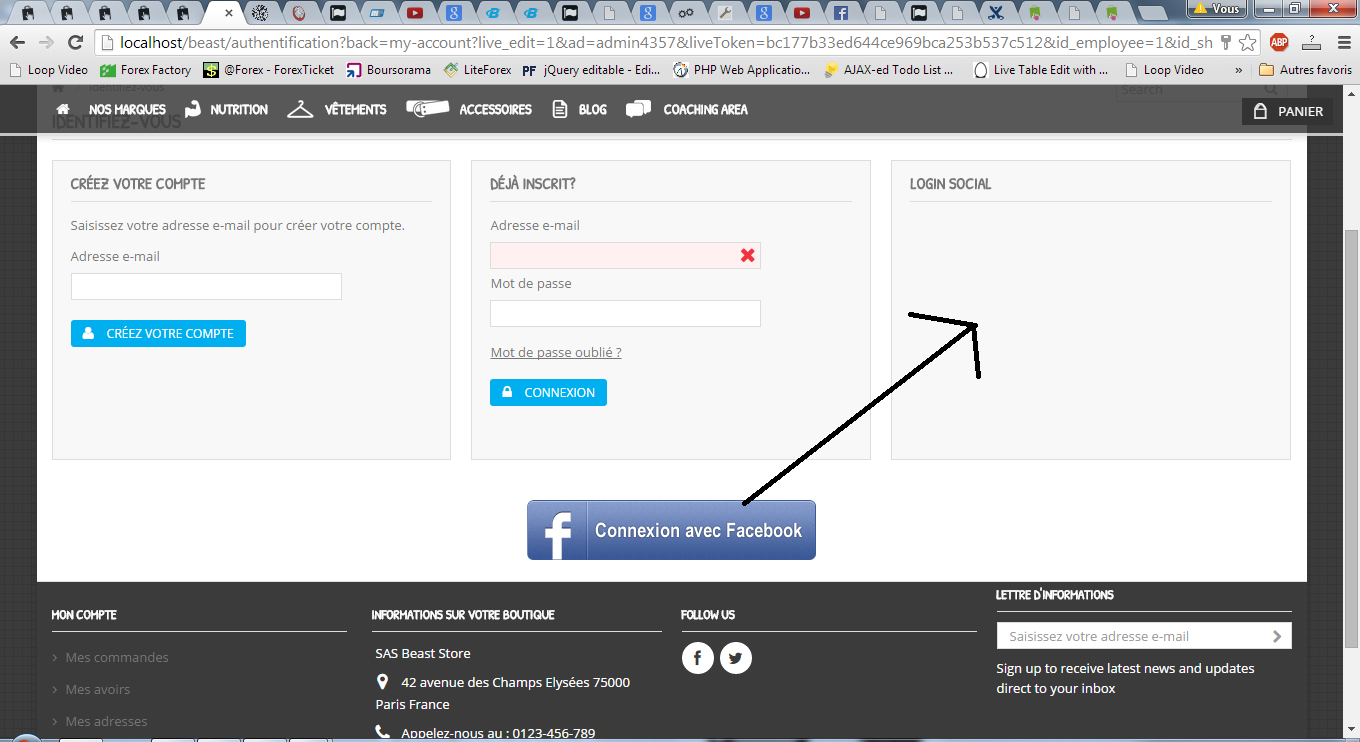Open the Forex Factory bookmark
Viewport: 1360px width, 742px height.
[x=146, y=70]
